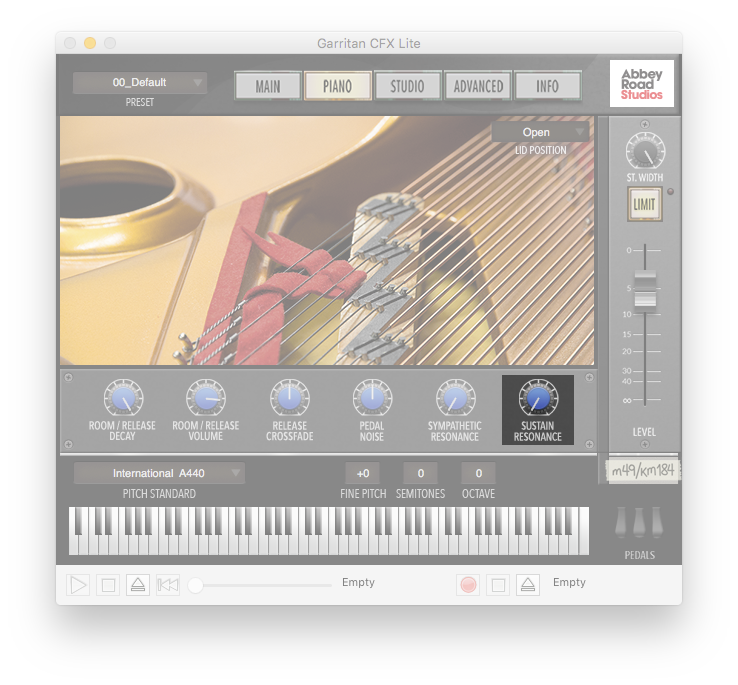738x685 pixels.
Task: Click the Semitones value field
Action: tap(421, 473)
